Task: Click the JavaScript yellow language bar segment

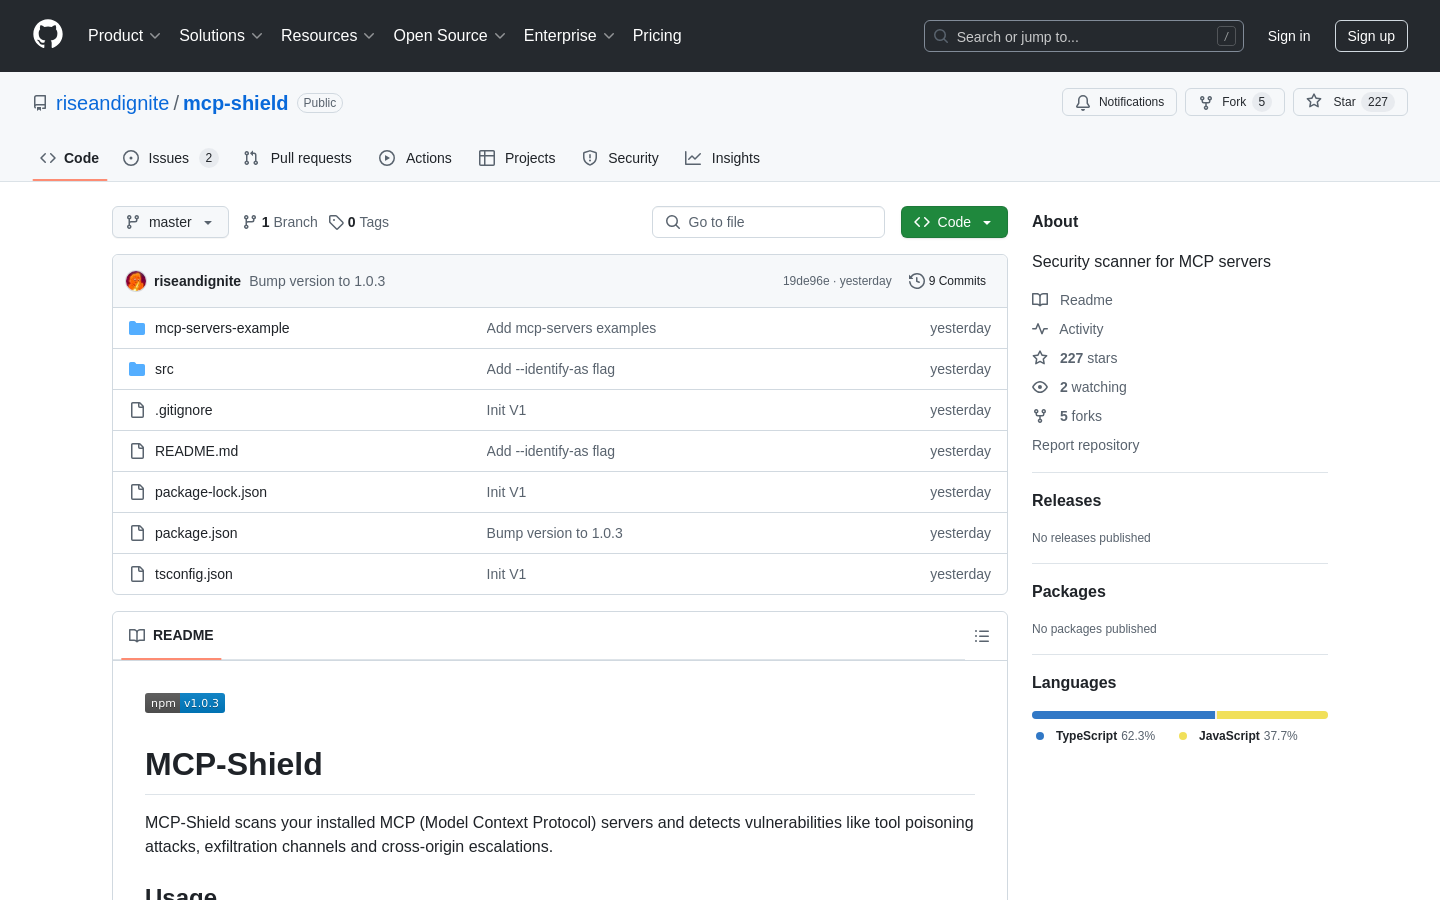Action: [1272, 715]
